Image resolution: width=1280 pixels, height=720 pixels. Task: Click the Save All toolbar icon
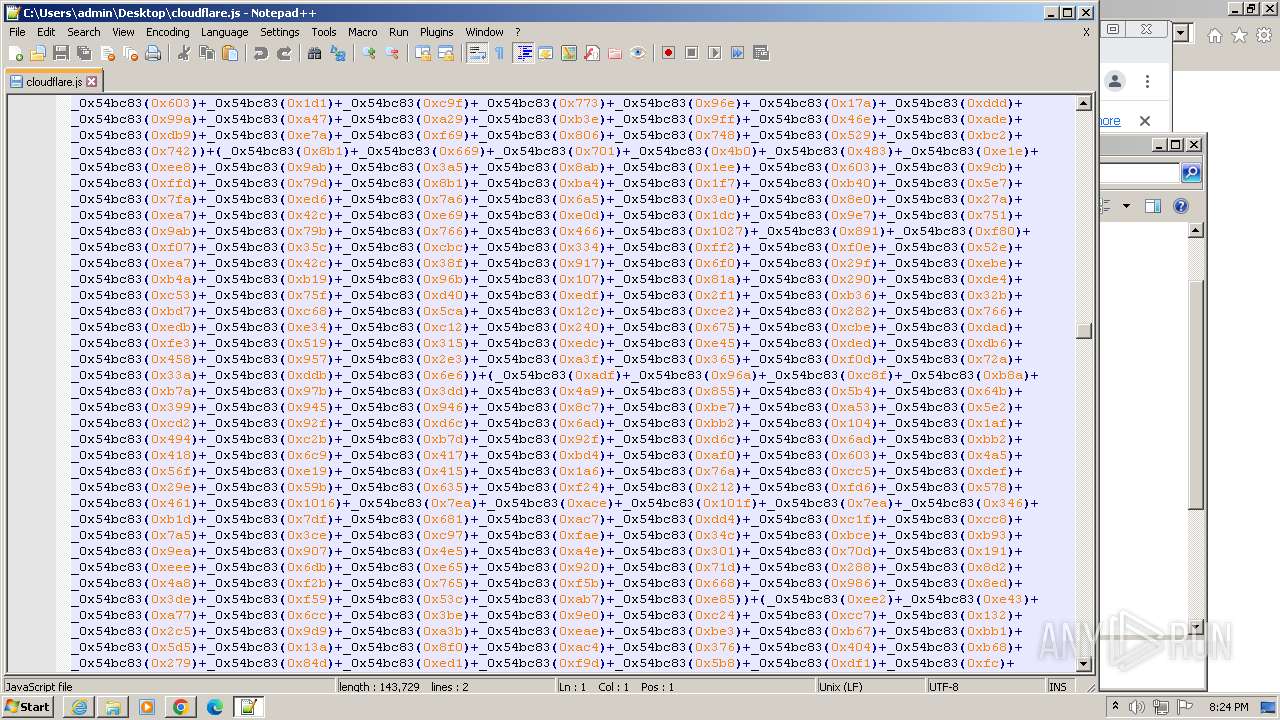(84, 53)
